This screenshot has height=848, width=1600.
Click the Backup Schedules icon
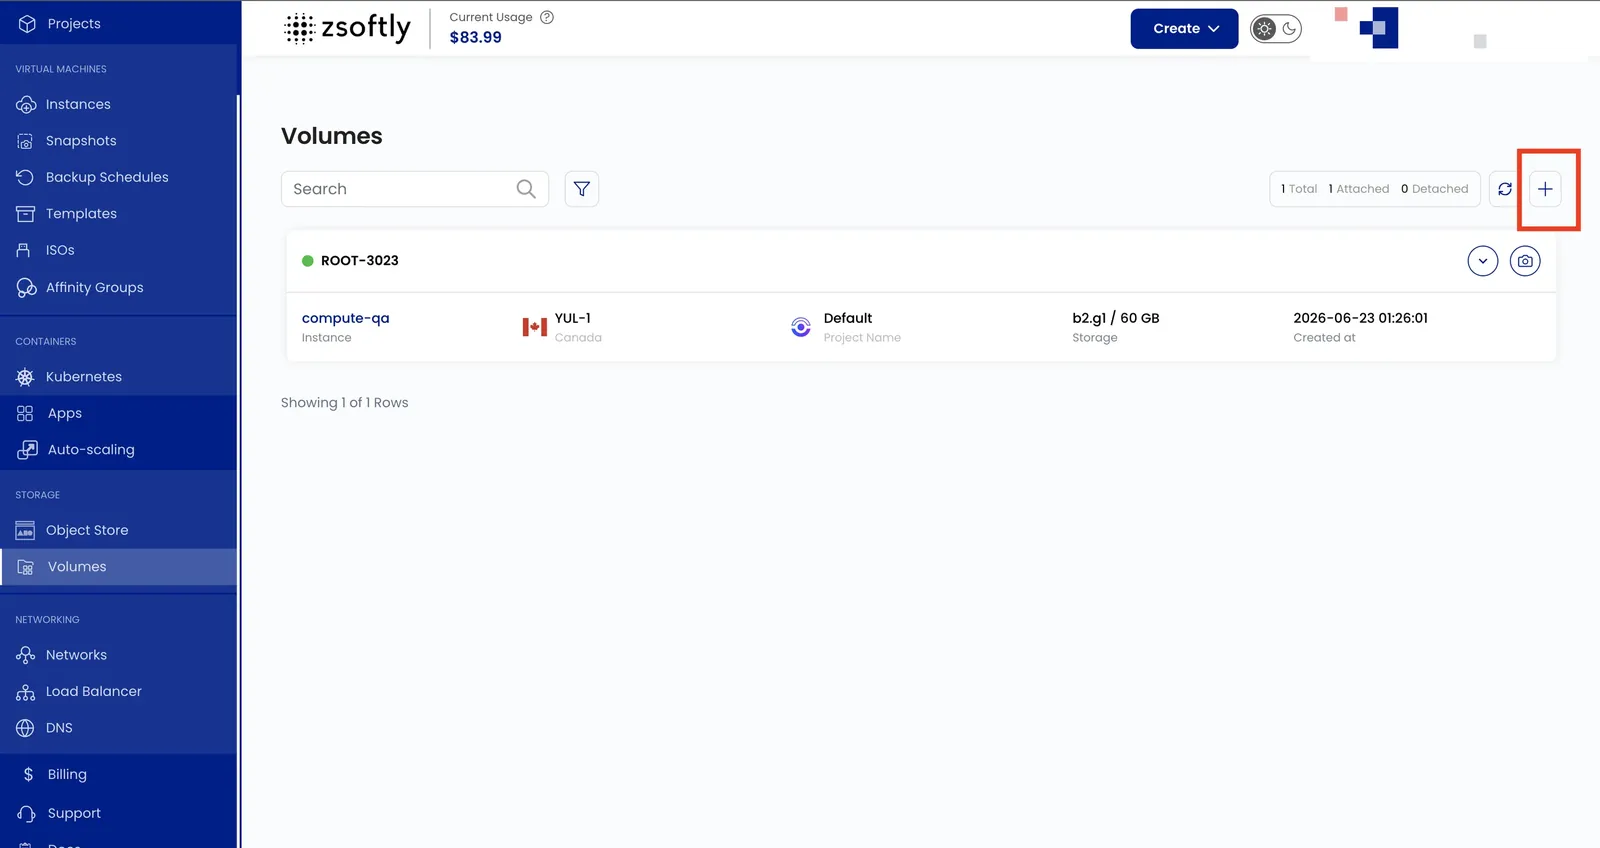(26, 177)
